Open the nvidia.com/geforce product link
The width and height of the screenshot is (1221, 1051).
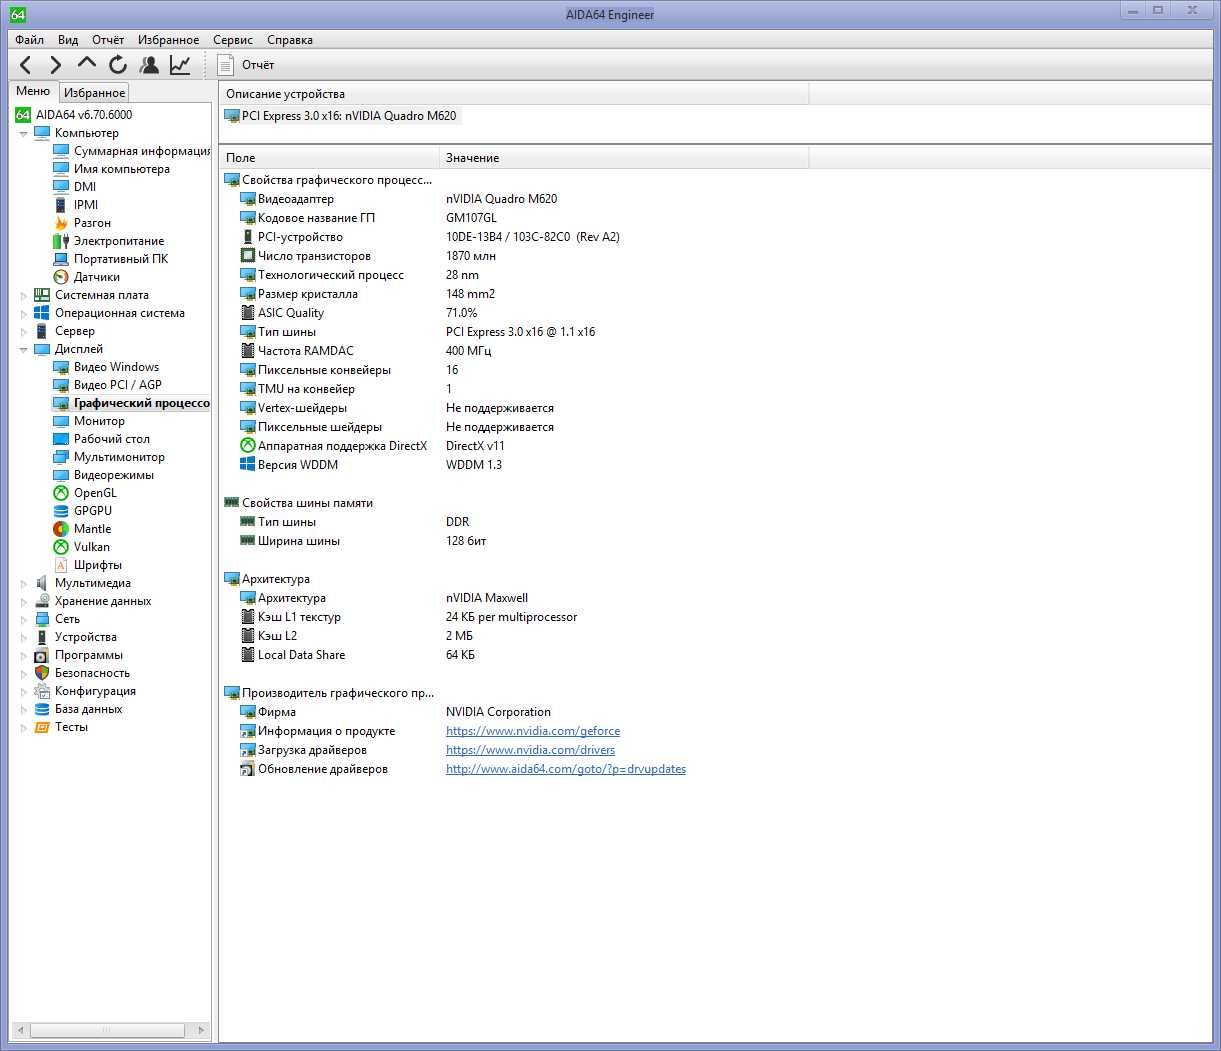(533, 731)
